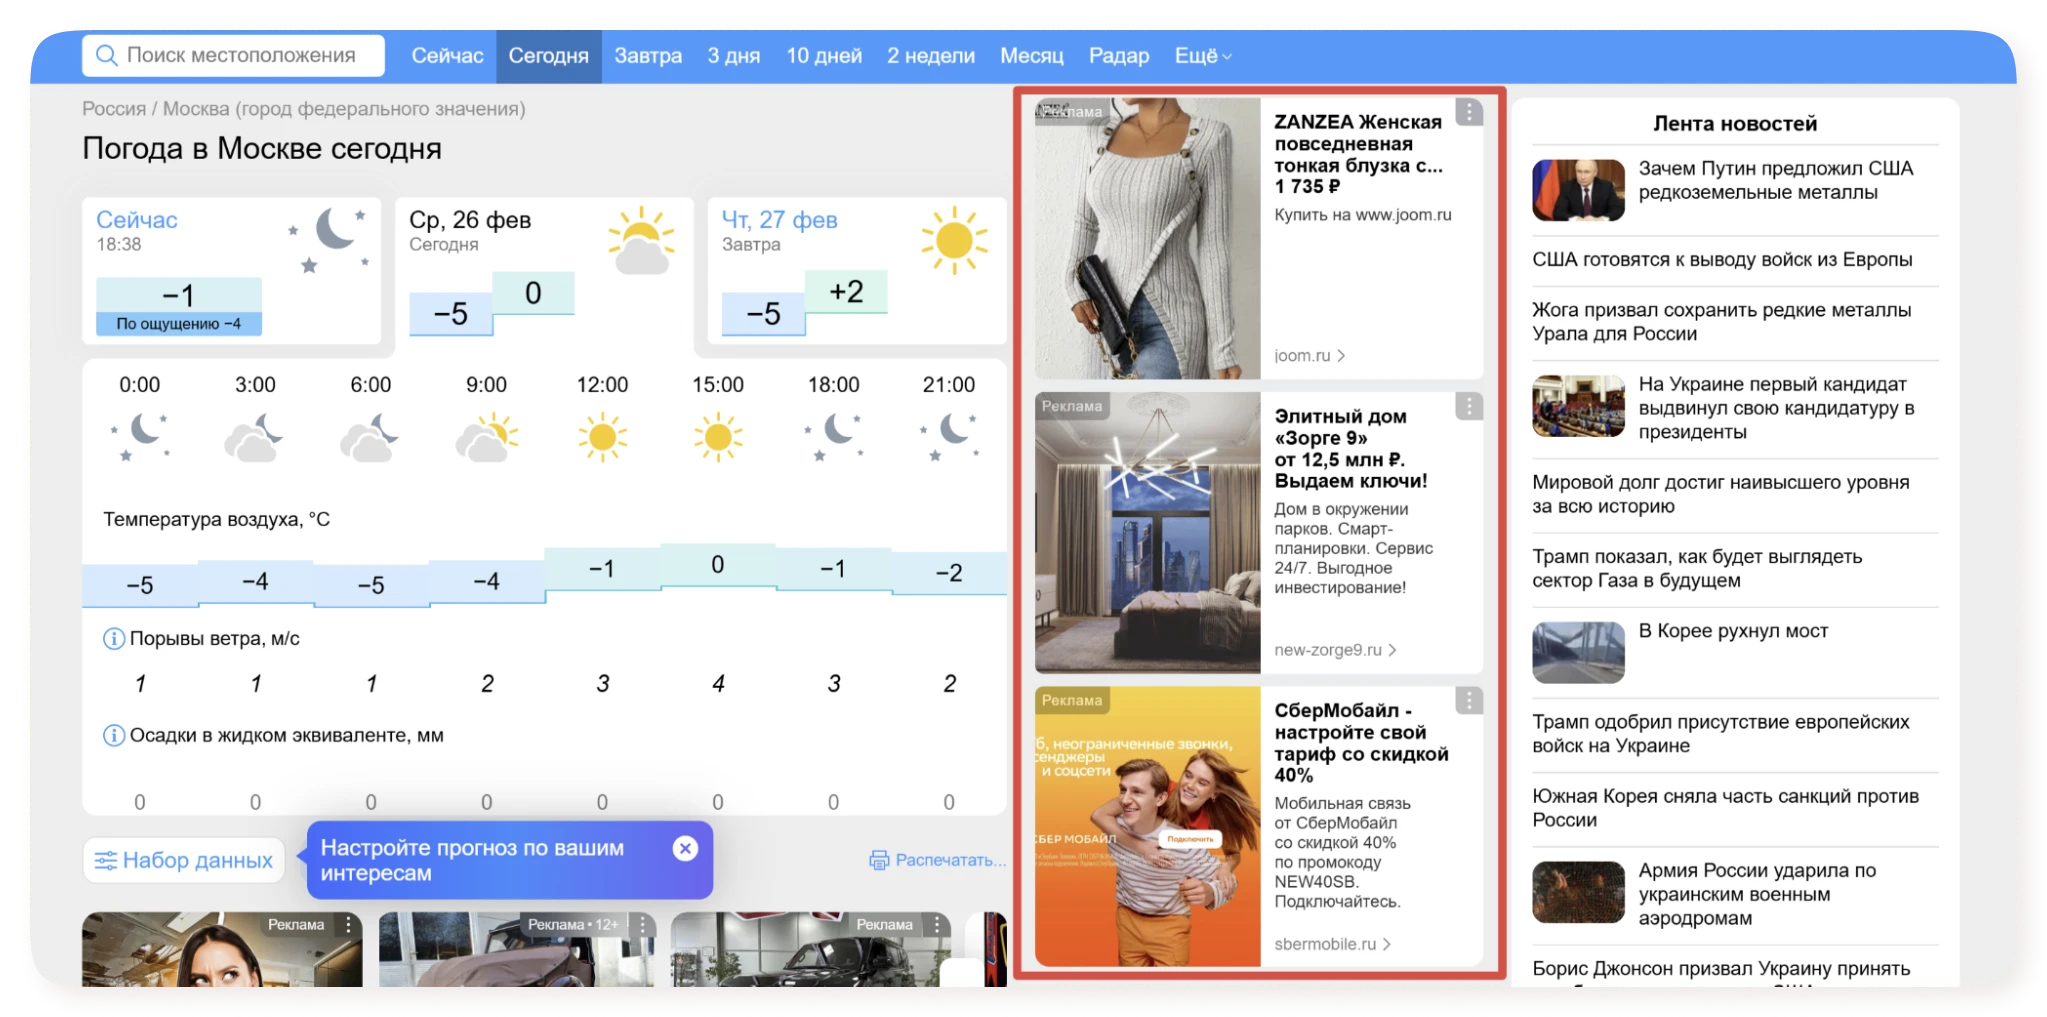This screenshot has height=1017, width=2047.
Task: Open the 2 недели forecast tab
Action: (x=931, y=56)
